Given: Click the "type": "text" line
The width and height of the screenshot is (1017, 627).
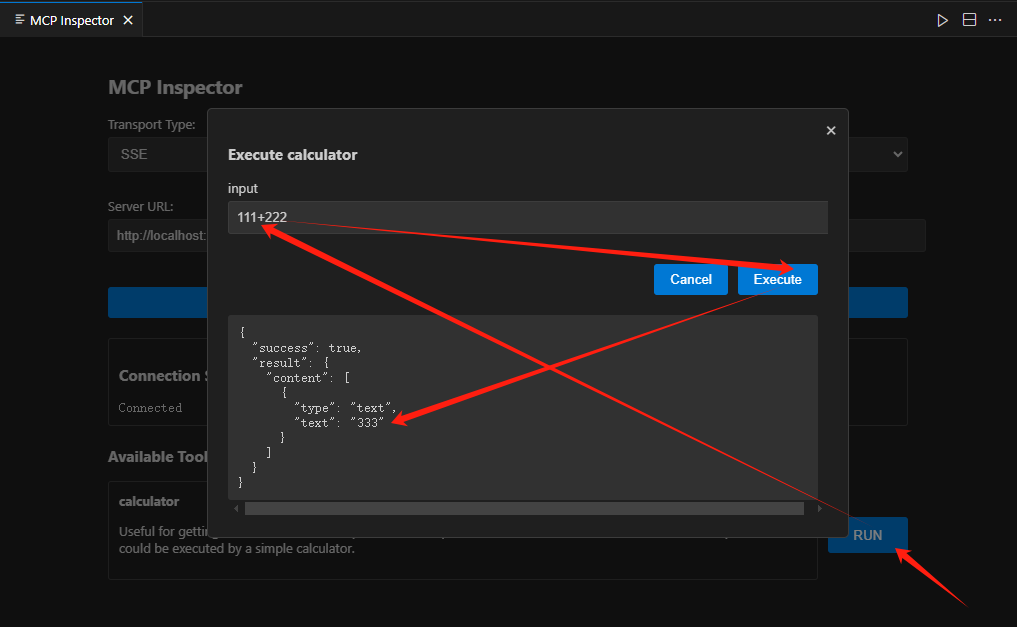Looking at the screenshot, I should tap(345, 408).
